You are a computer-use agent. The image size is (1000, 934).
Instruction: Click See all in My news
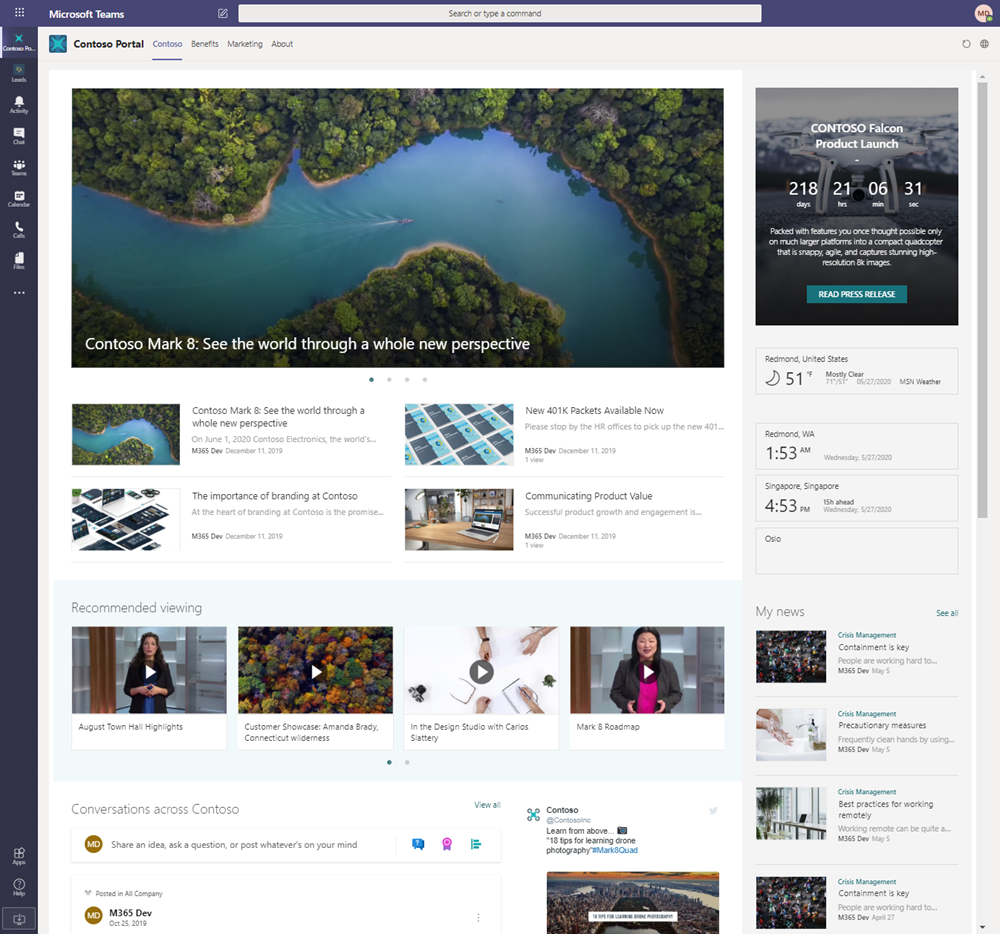coord(946,613)
